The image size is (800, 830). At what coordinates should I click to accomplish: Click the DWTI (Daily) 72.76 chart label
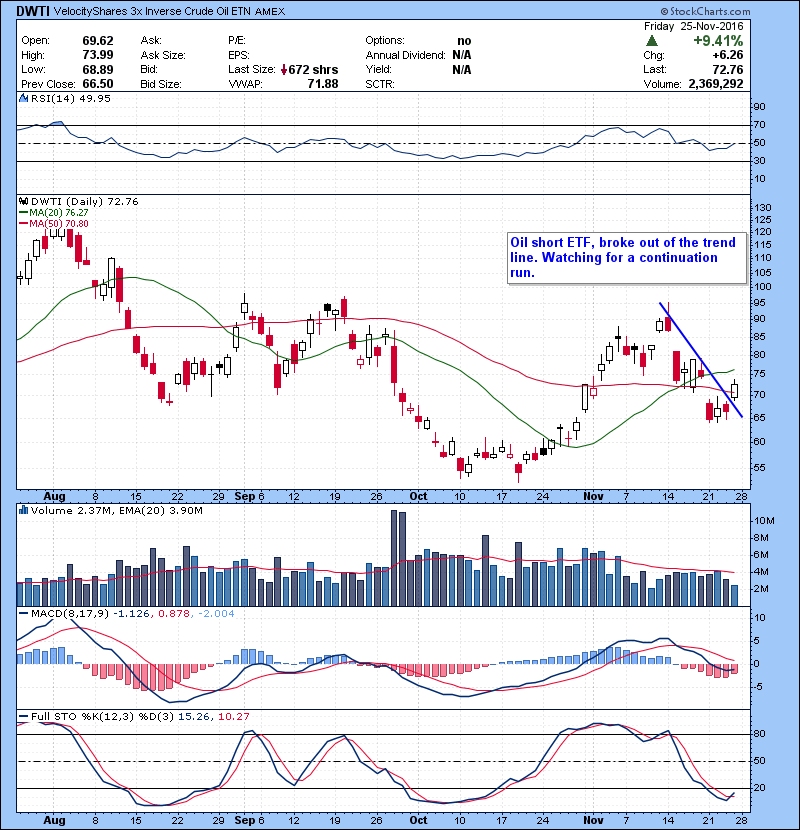point(85,201)
